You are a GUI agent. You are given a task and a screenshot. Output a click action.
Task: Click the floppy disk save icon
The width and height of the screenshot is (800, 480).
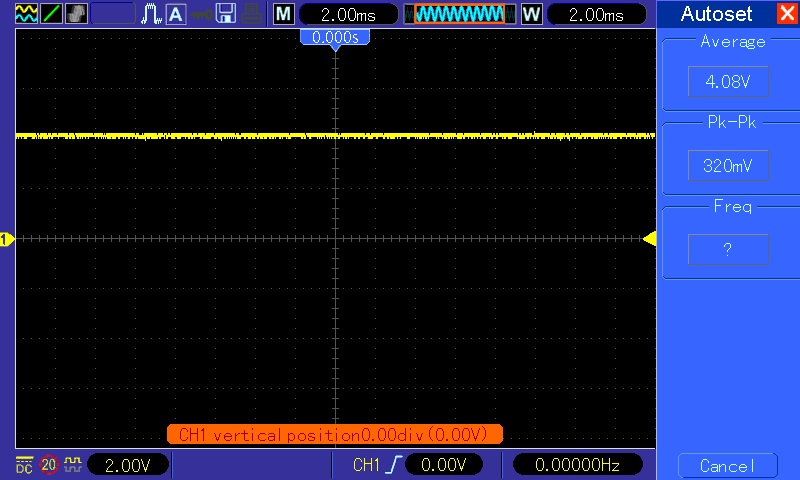point(227,14)
